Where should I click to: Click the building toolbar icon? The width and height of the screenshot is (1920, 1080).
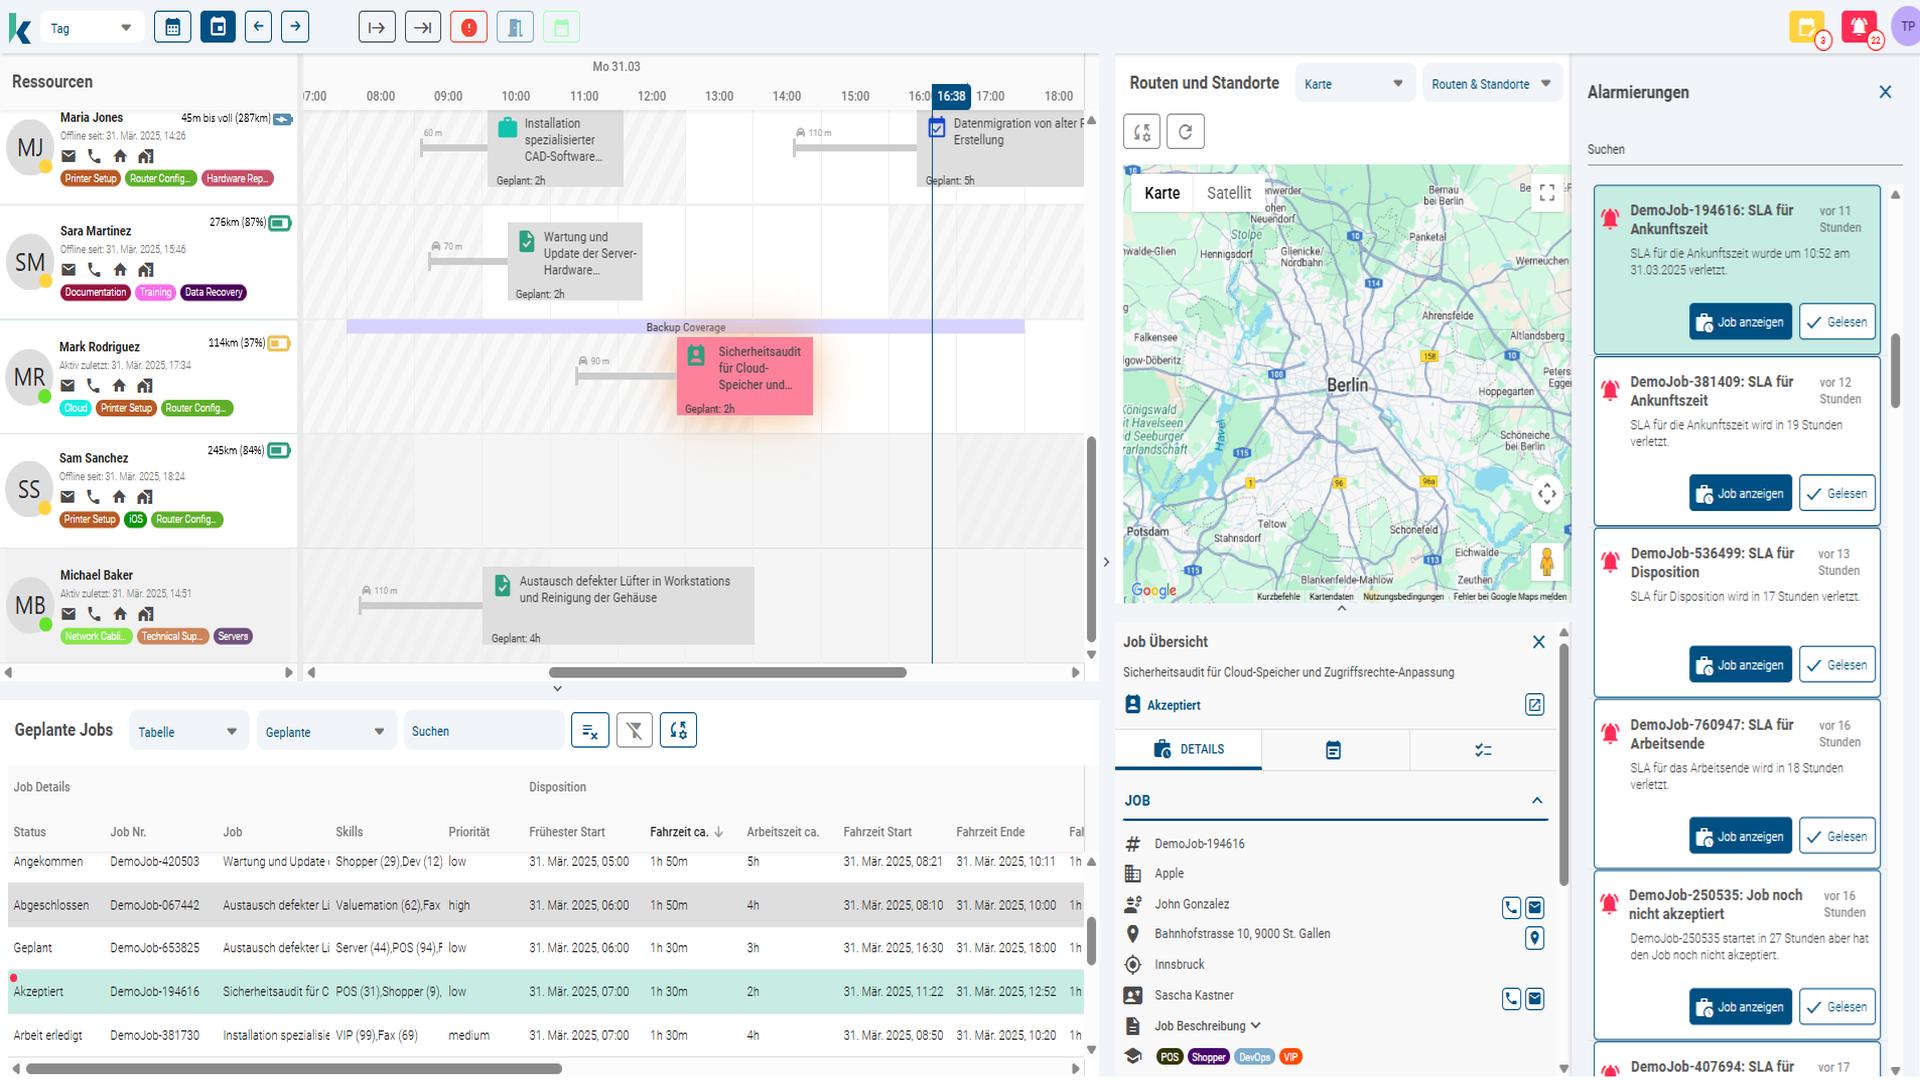(x=515, y=27)
